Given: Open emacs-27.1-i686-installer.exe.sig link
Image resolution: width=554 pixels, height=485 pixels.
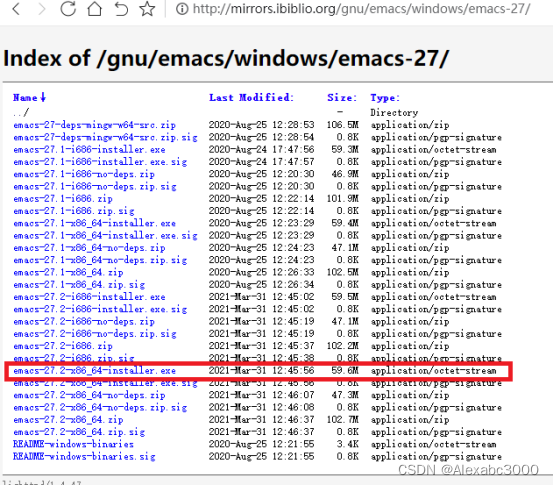Looking at the screenshot, I should click(100, 162).
